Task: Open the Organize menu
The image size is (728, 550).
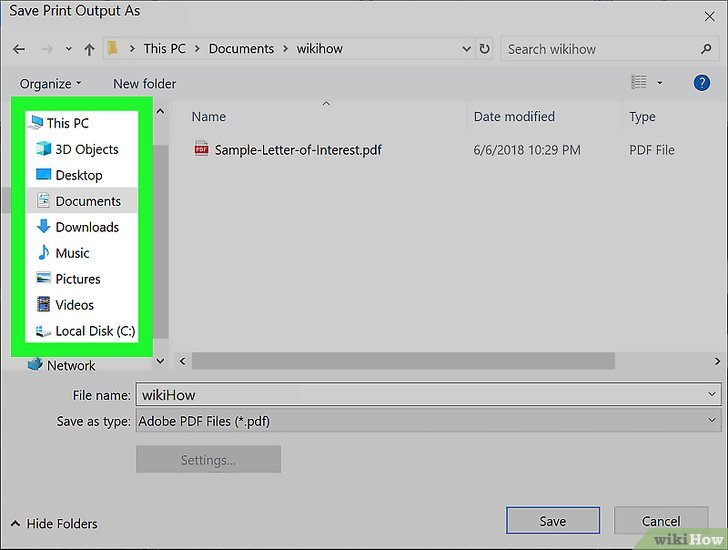Action: tap(50, 84)
